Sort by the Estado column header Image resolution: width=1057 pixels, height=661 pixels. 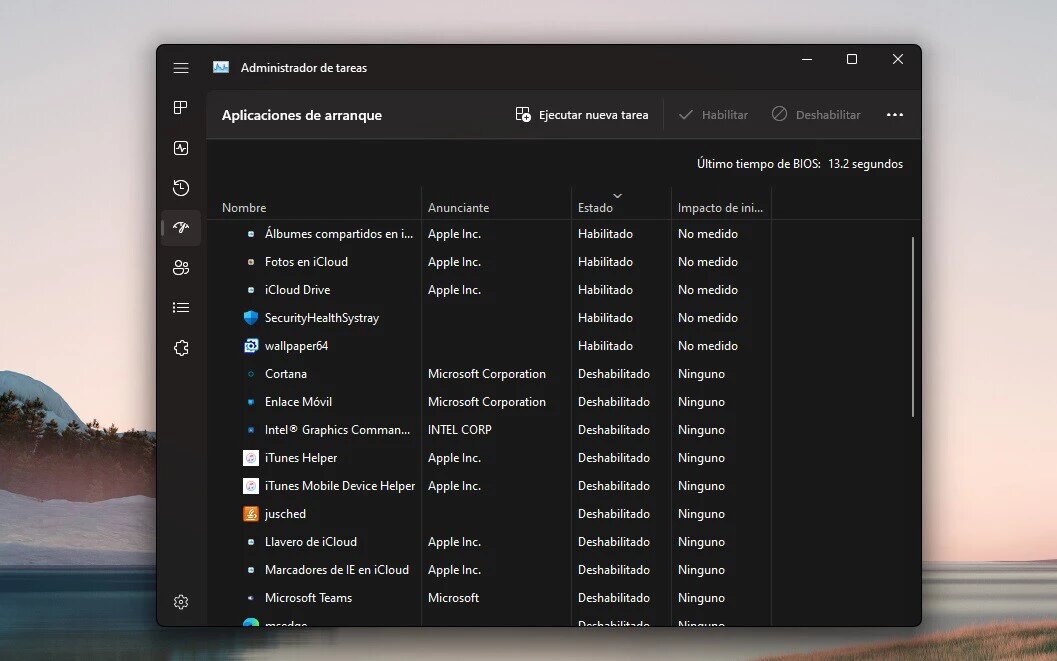[596, 208]
